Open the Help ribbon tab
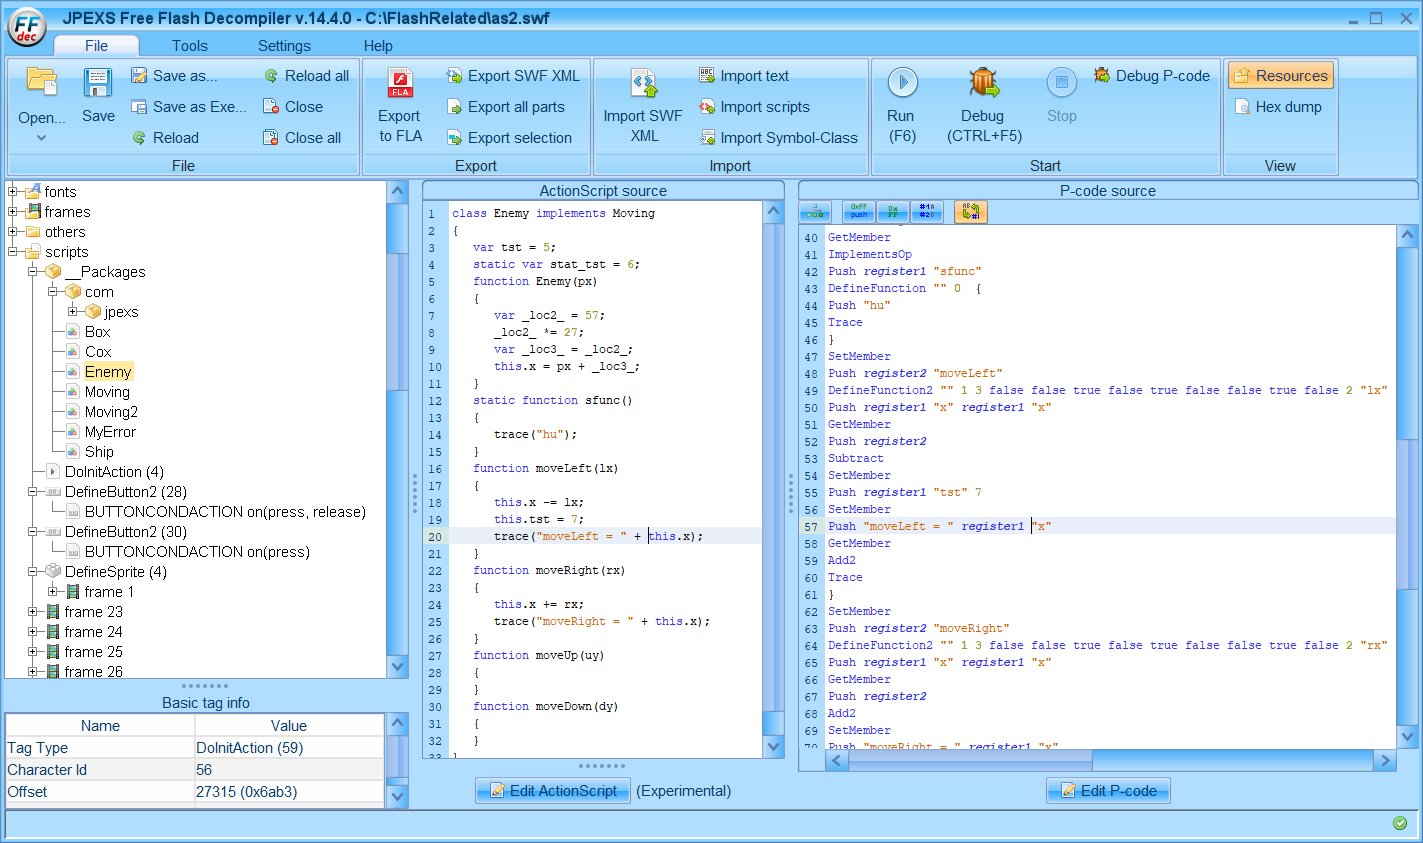This screenshot has height=843, width=1423. pos(378,46)
